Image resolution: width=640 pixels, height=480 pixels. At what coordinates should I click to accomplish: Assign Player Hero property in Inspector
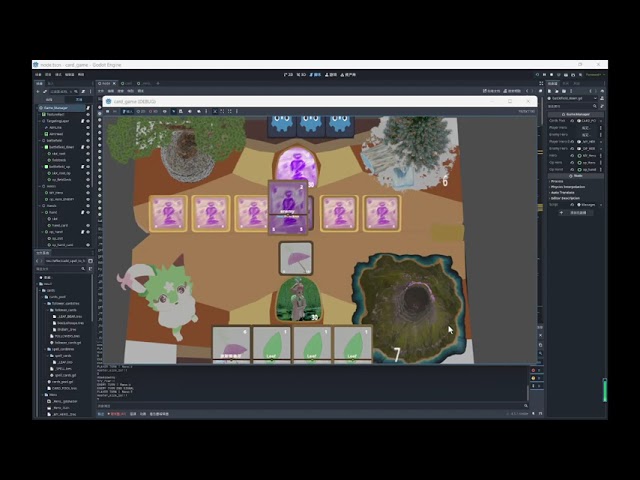(x=586, y=128)
